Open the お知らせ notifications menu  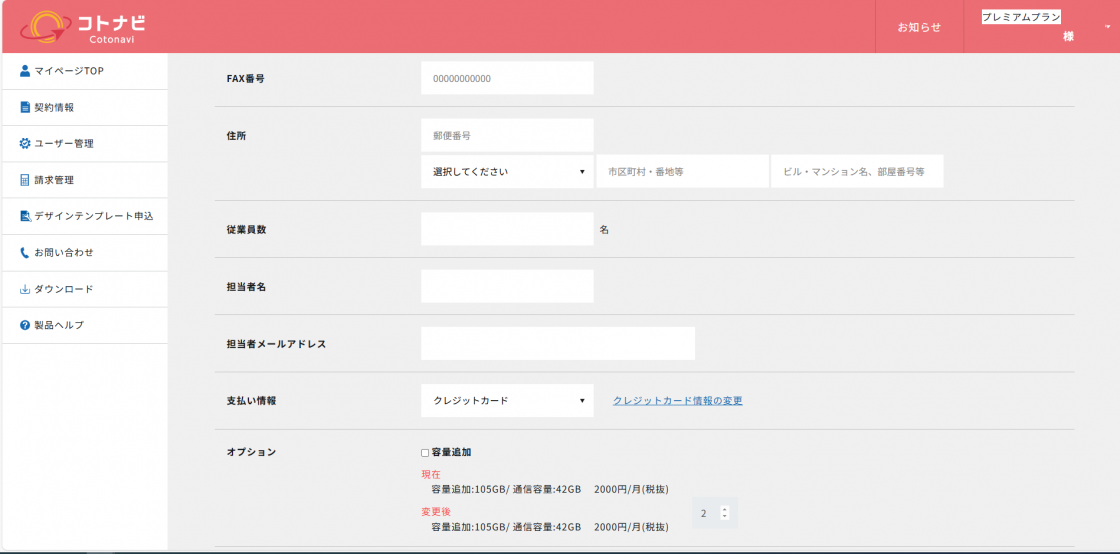coord(918,27)
